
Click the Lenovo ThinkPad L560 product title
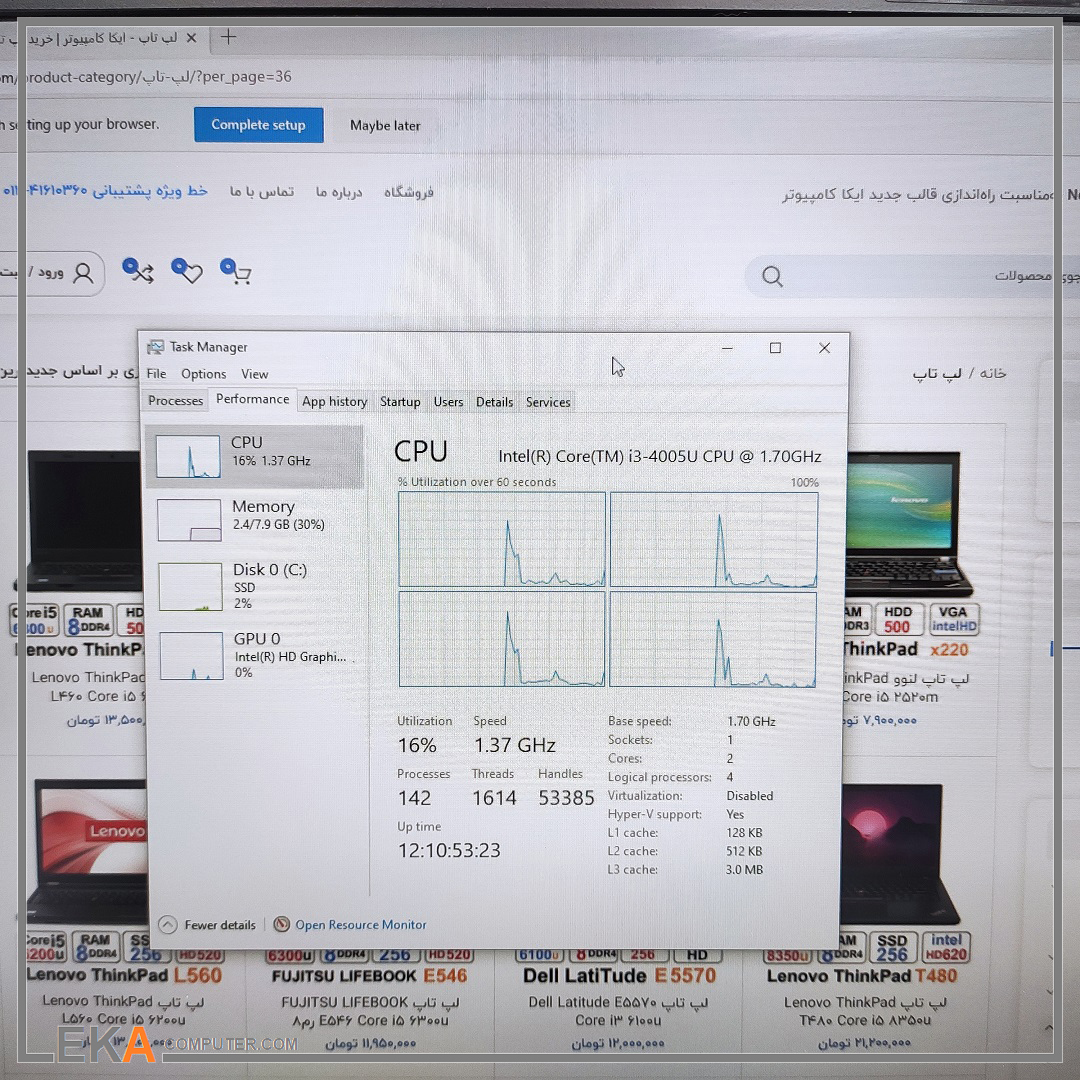(x=124, y=975)
